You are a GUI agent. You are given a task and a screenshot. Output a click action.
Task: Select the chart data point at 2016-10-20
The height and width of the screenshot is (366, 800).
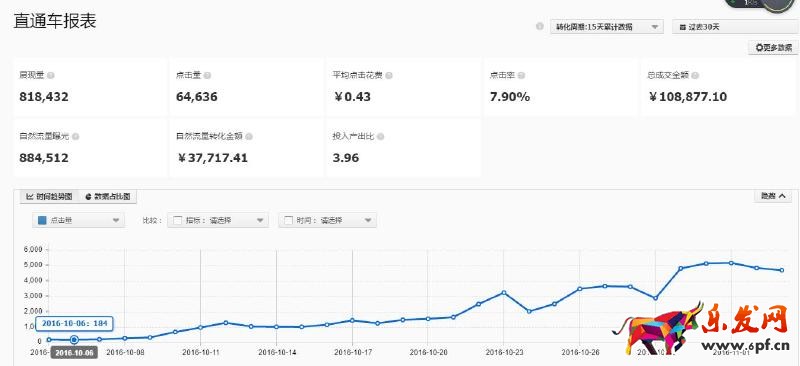point(428,319)
